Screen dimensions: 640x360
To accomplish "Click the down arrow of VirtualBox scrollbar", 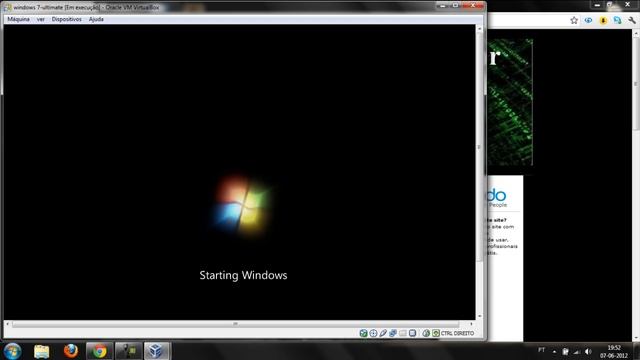I will click(x=480, y=316).
